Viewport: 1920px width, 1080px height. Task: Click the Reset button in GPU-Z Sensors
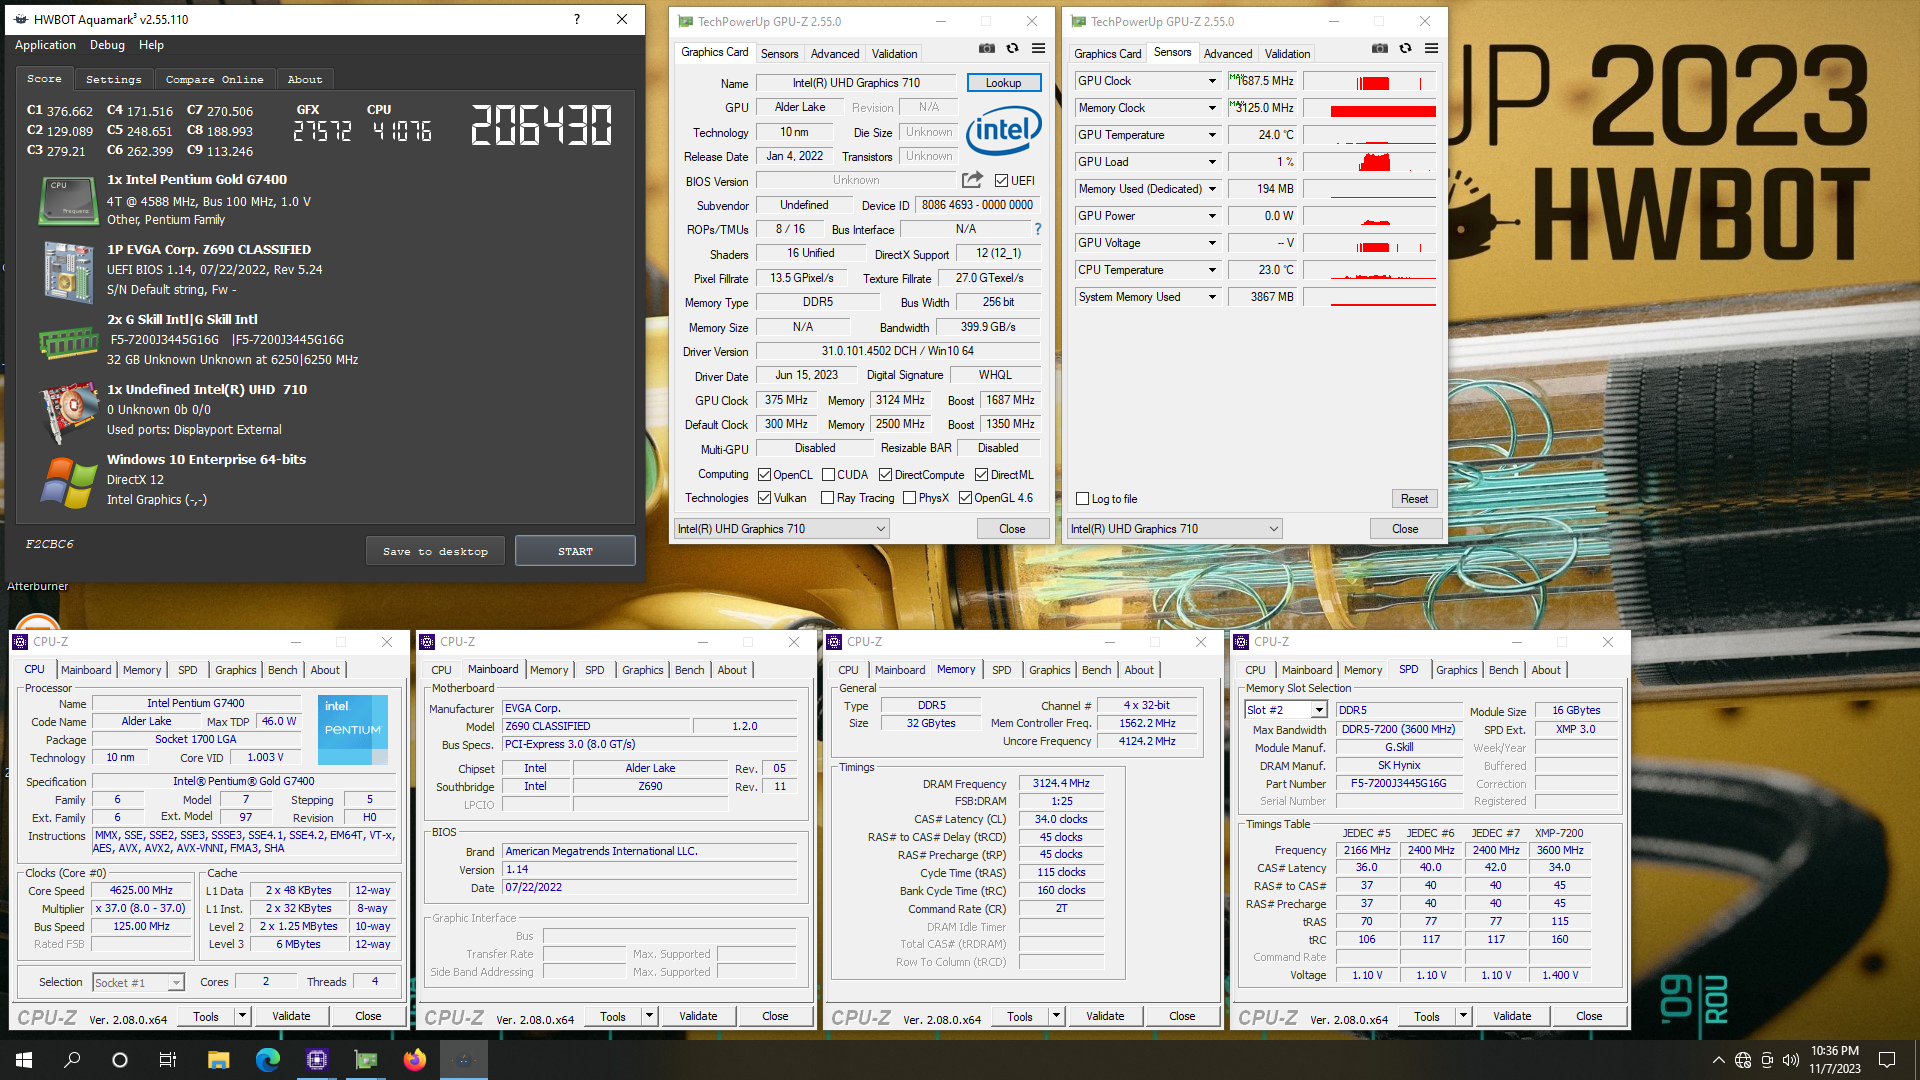1414,499
